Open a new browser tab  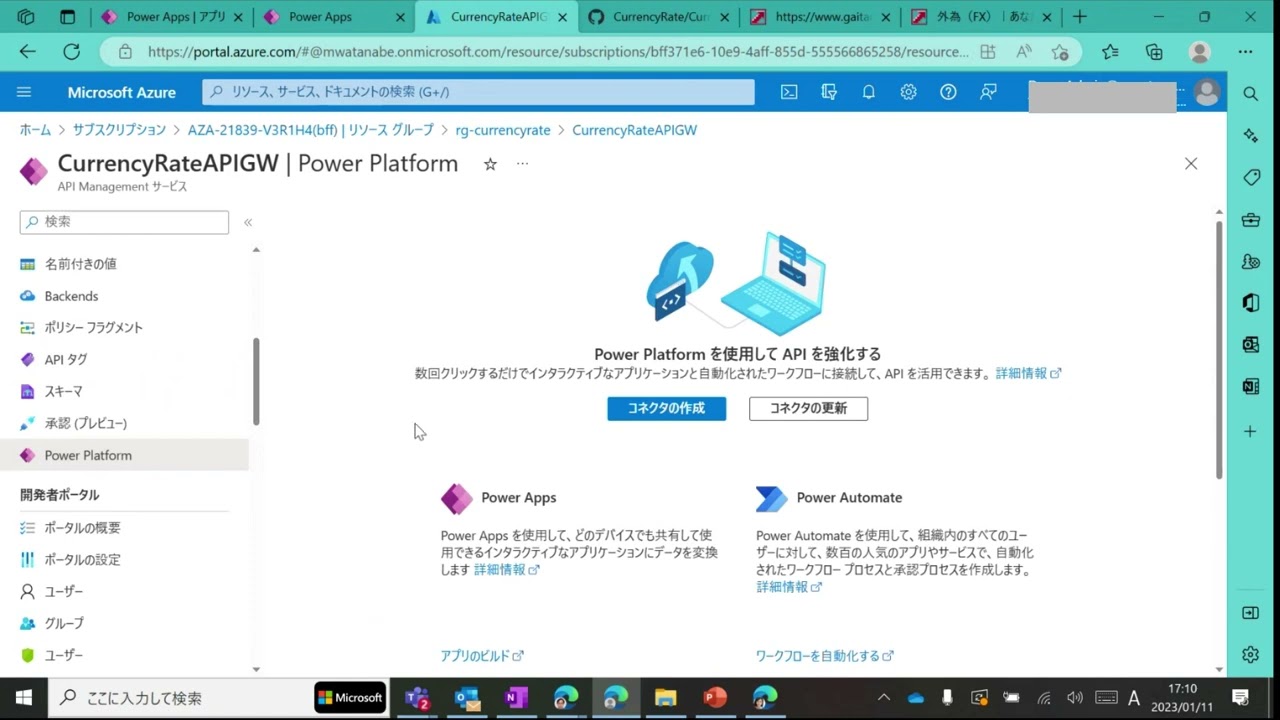pyautogui.click(x=1080, y=17)
